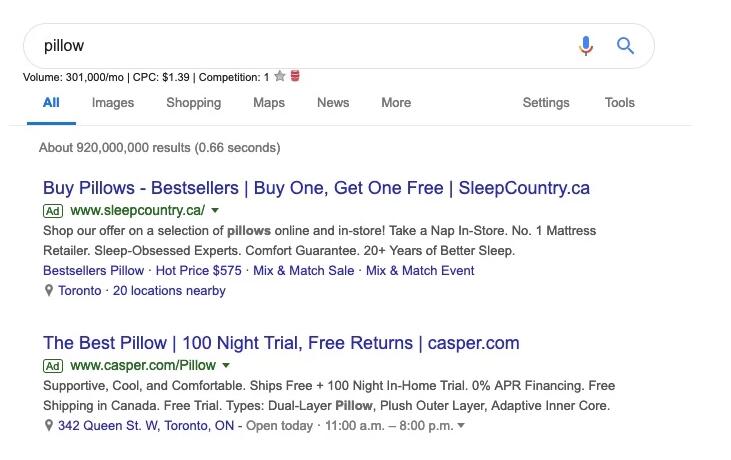Click the map pin beside Toronto
The width and height of the screenshot is (731, 460).
coord(49,291)
